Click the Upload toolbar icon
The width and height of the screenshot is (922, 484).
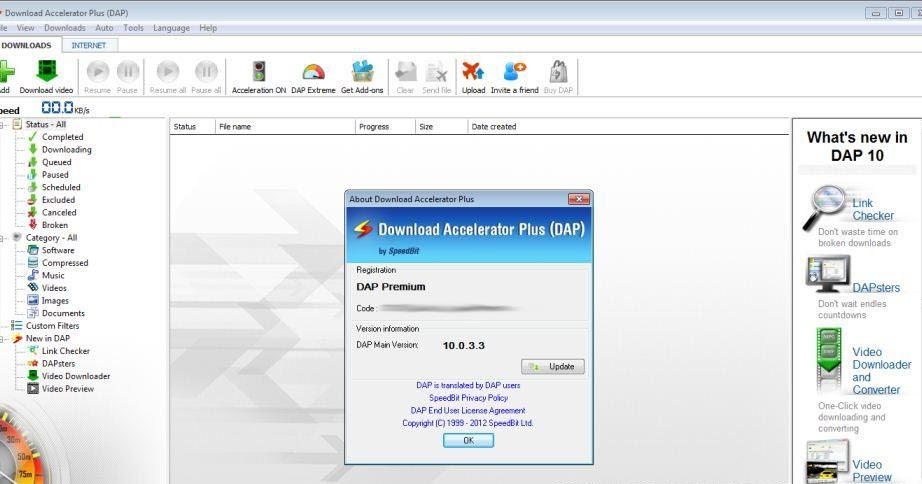pos(473,71)
